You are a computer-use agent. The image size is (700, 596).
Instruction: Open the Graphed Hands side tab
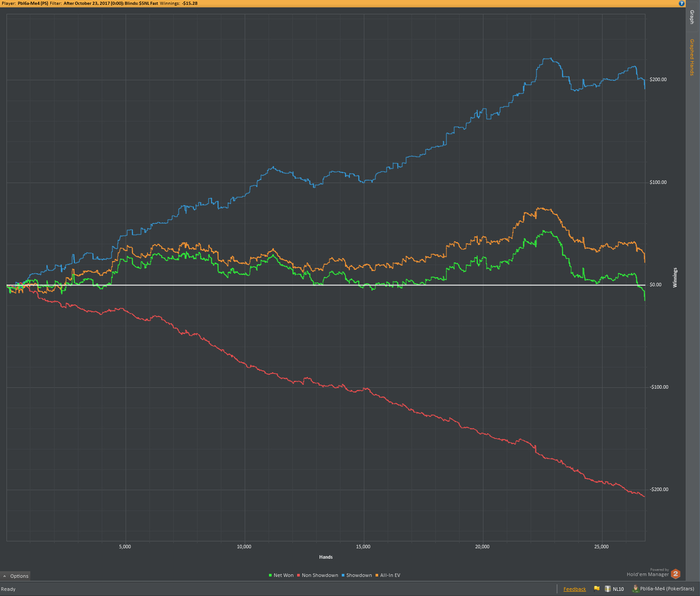pos(692,57)
